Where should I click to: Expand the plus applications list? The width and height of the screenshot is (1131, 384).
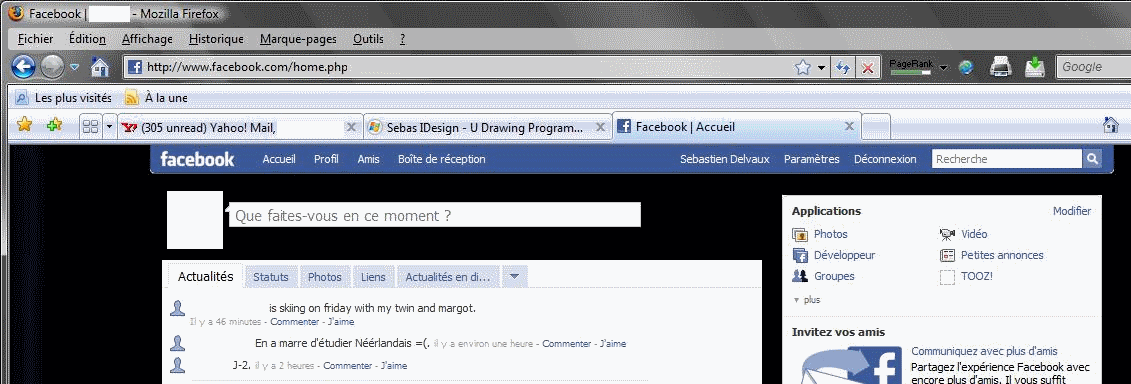click(x=806, y=300)
